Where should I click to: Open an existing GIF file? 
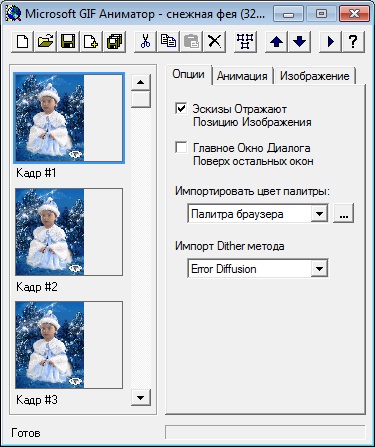[45, 42]
